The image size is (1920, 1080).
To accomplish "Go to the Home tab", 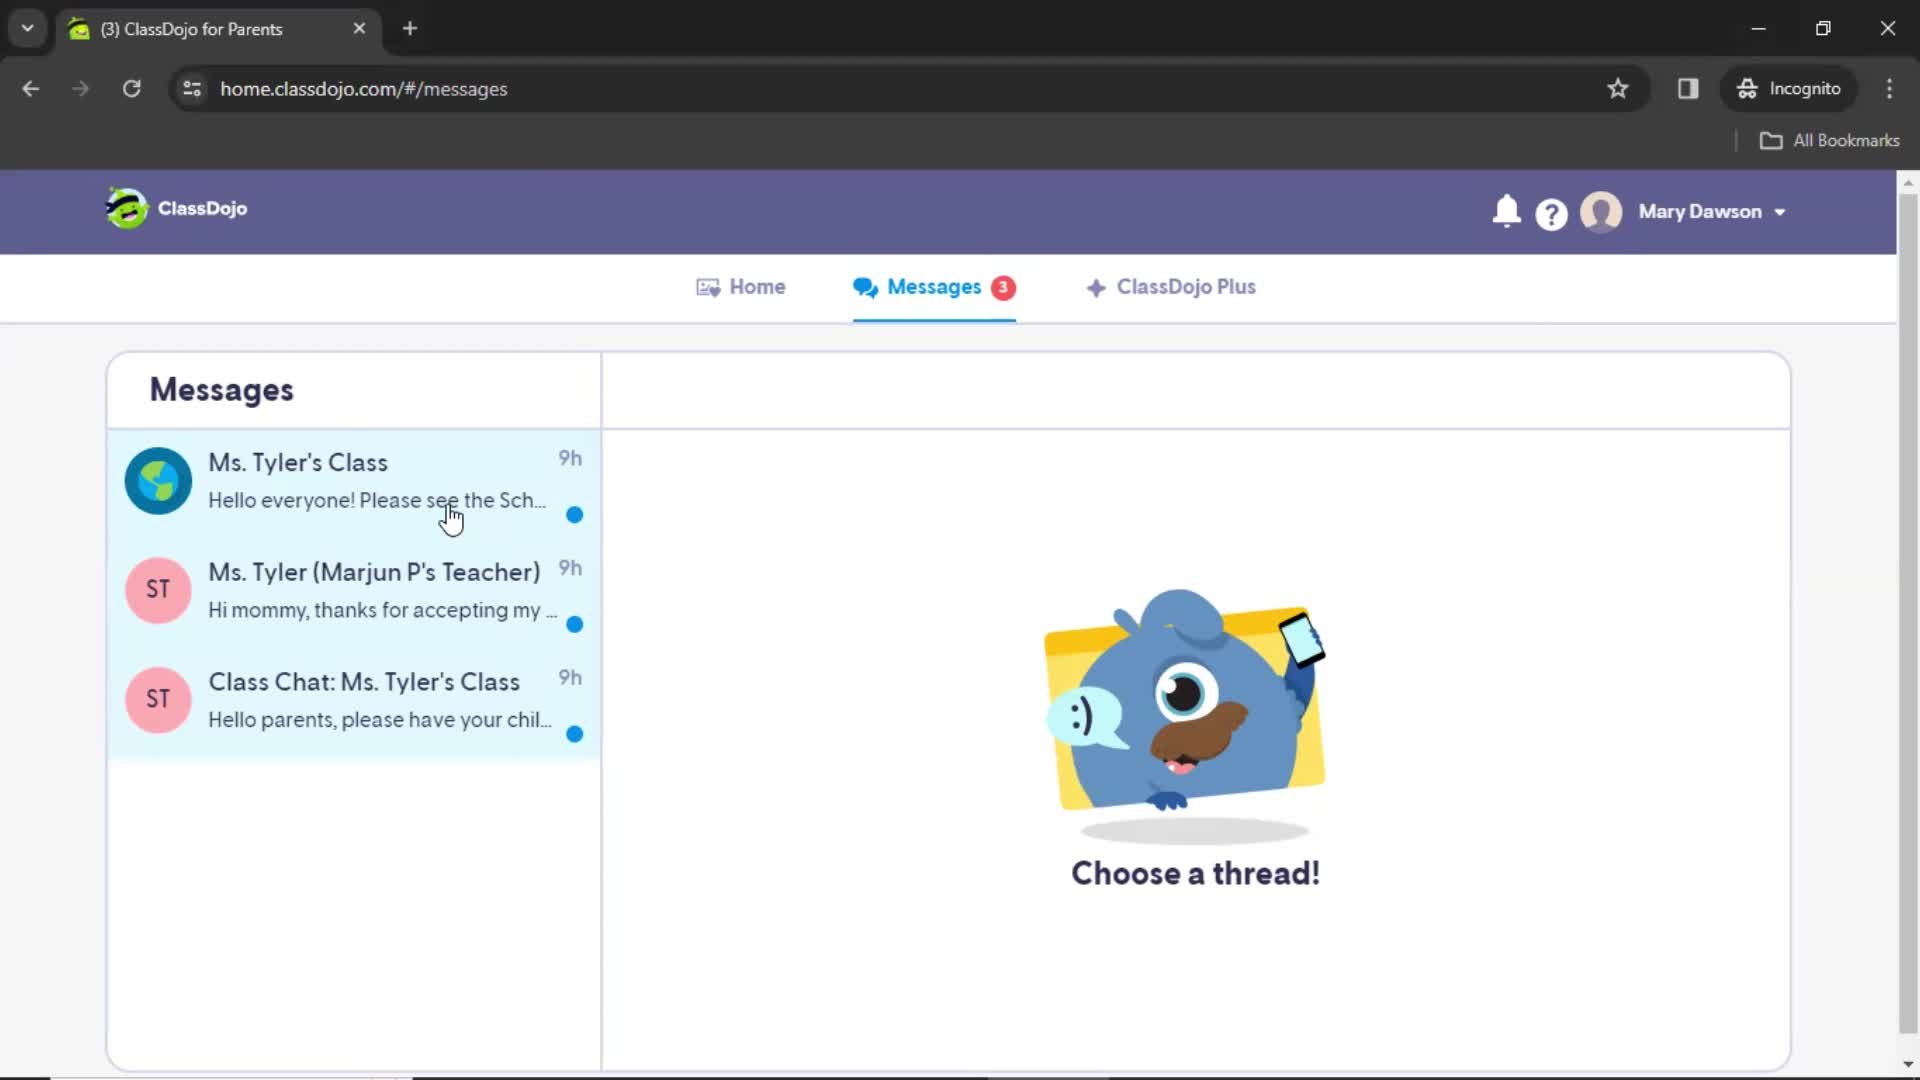I will pyautogui.click(x=741, y=287).
